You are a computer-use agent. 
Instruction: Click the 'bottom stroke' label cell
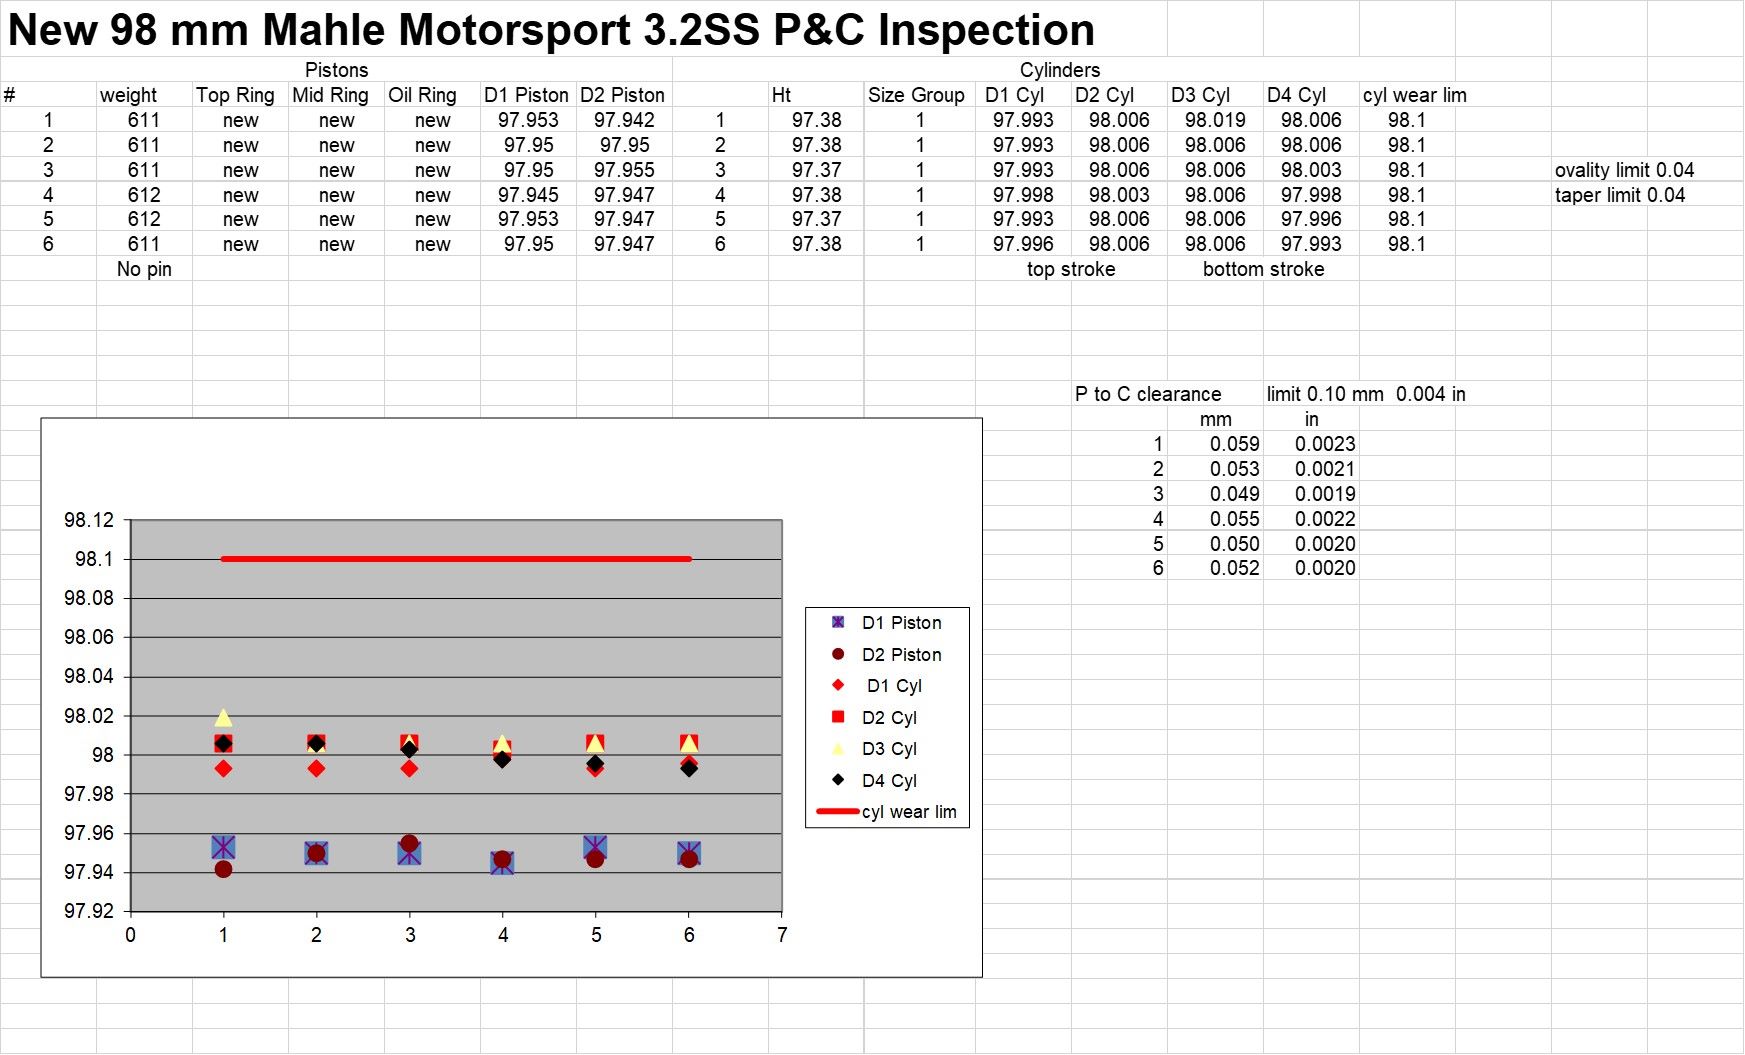click(x=1263, y=269)
